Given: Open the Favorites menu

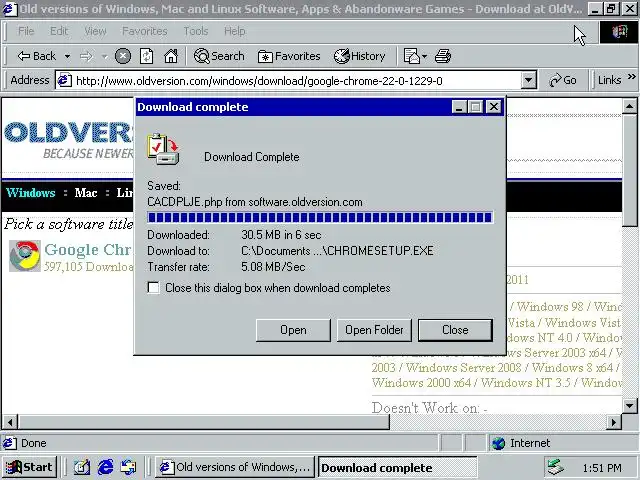Looking at the screenshot, I should coord(145,31).
